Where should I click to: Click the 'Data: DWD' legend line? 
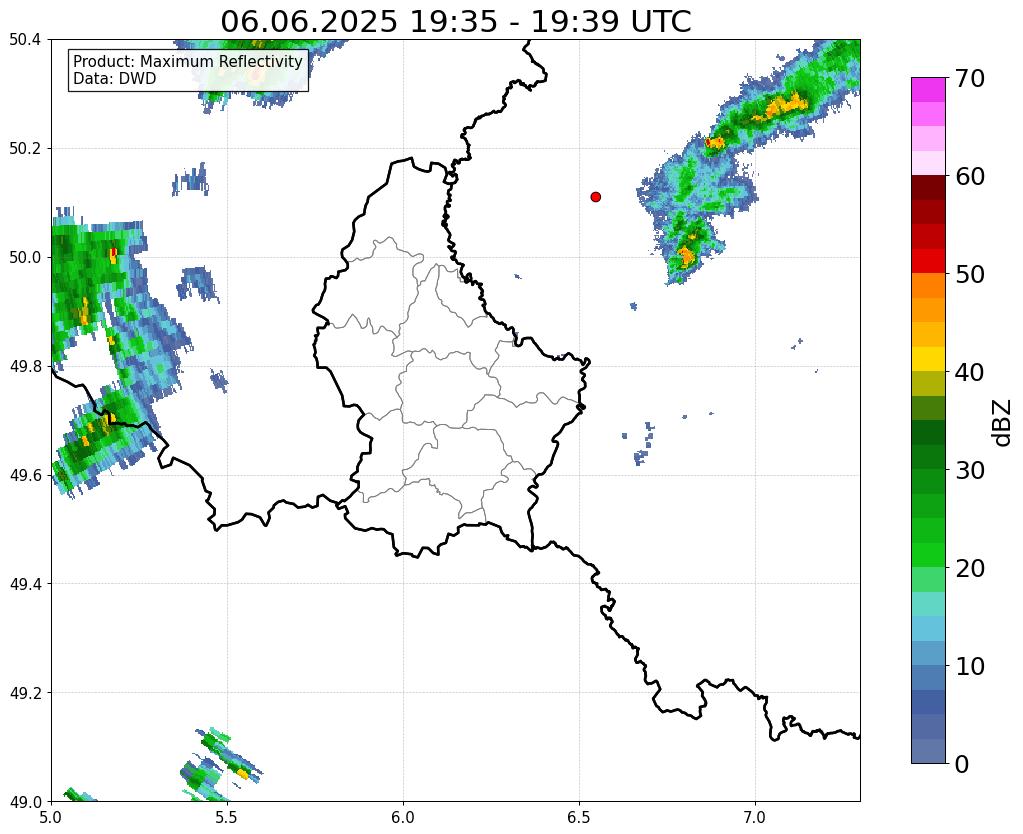pyautogui.click(x=115, y=78)
